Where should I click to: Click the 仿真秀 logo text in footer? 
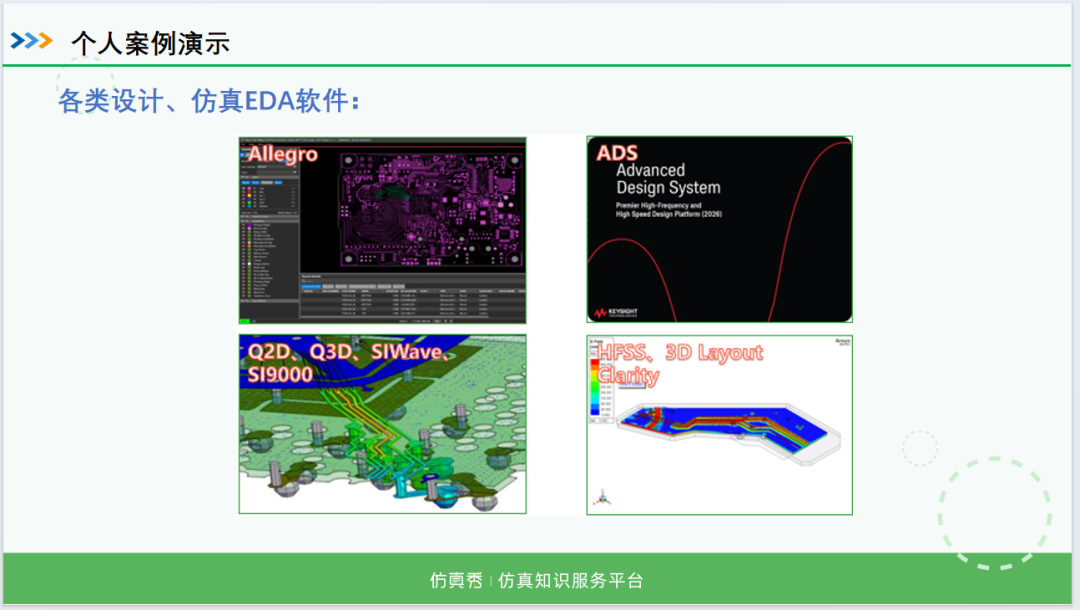point(456,580)
